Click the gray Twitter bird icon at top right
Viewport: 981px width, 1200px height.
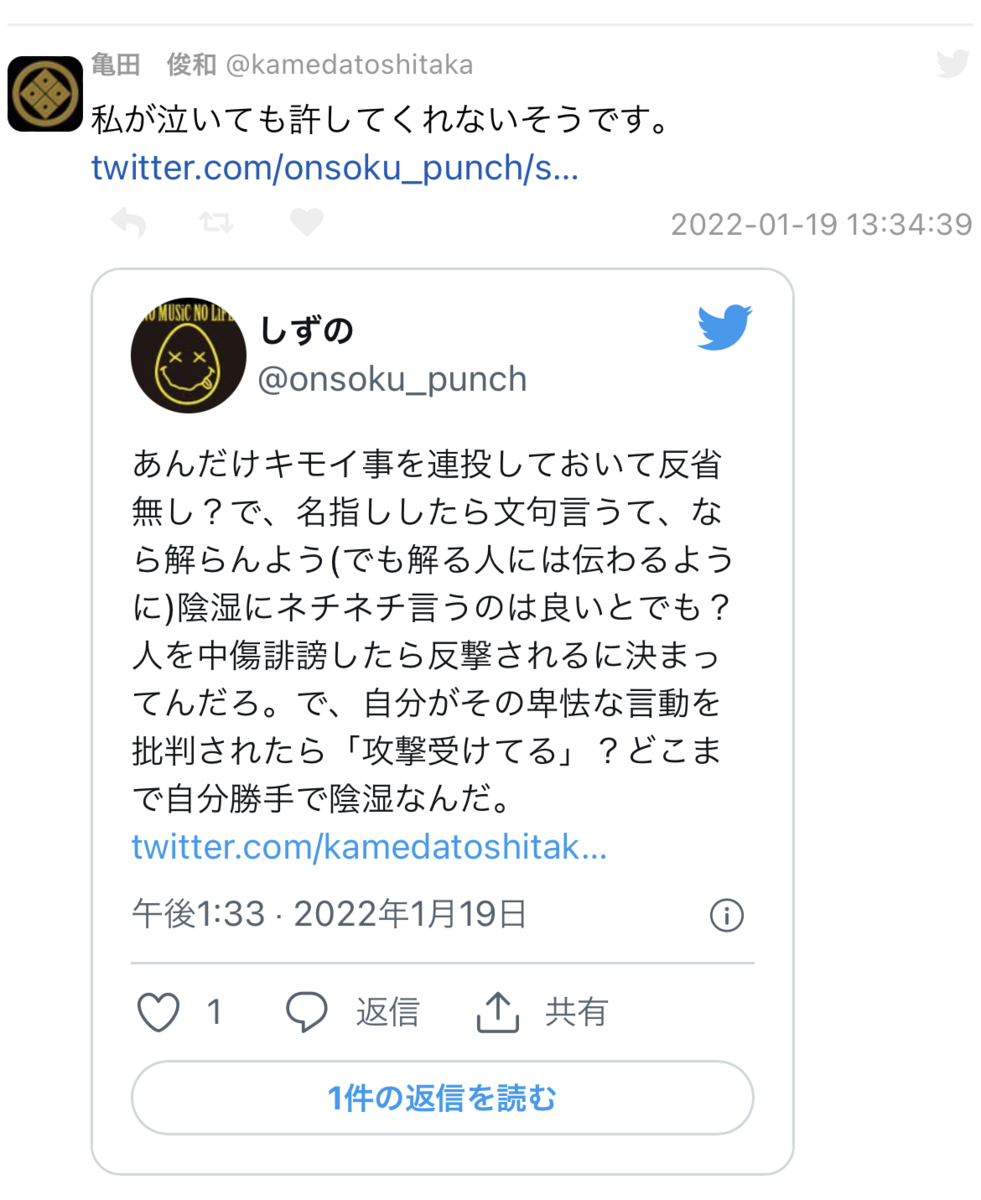(x=953, y=64)
